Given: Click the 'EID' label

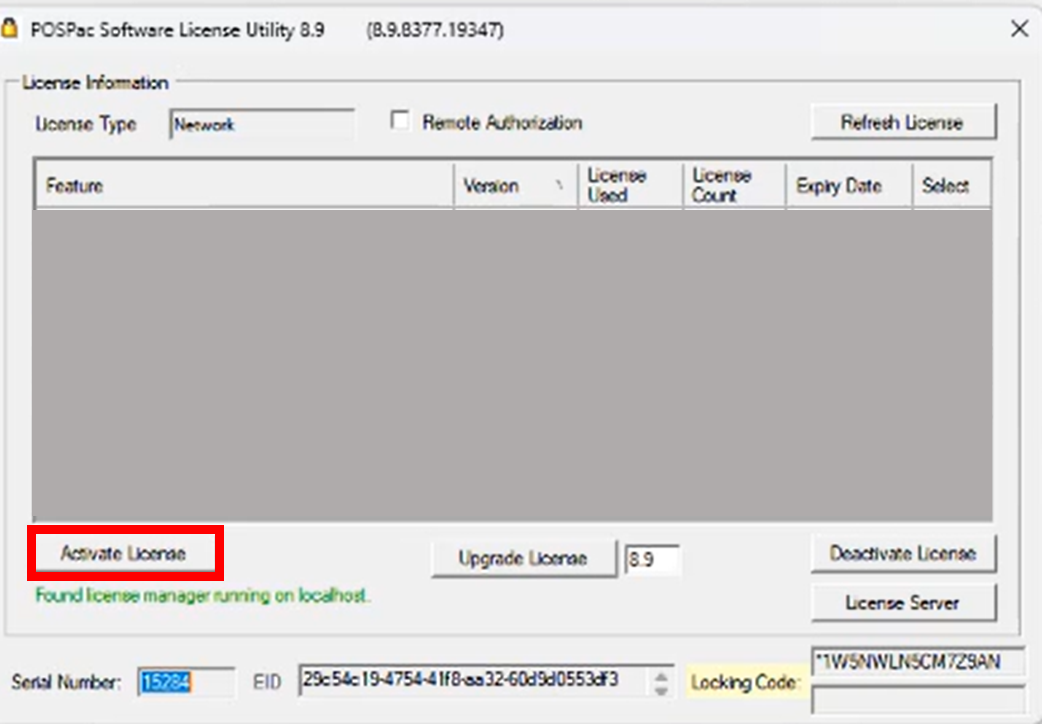Looking at the screenshot, I should (x=267, y=682).
